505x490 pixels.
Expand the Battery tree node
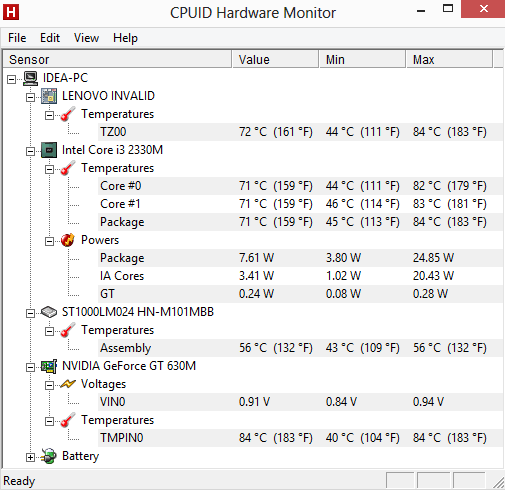click(30, 458)
